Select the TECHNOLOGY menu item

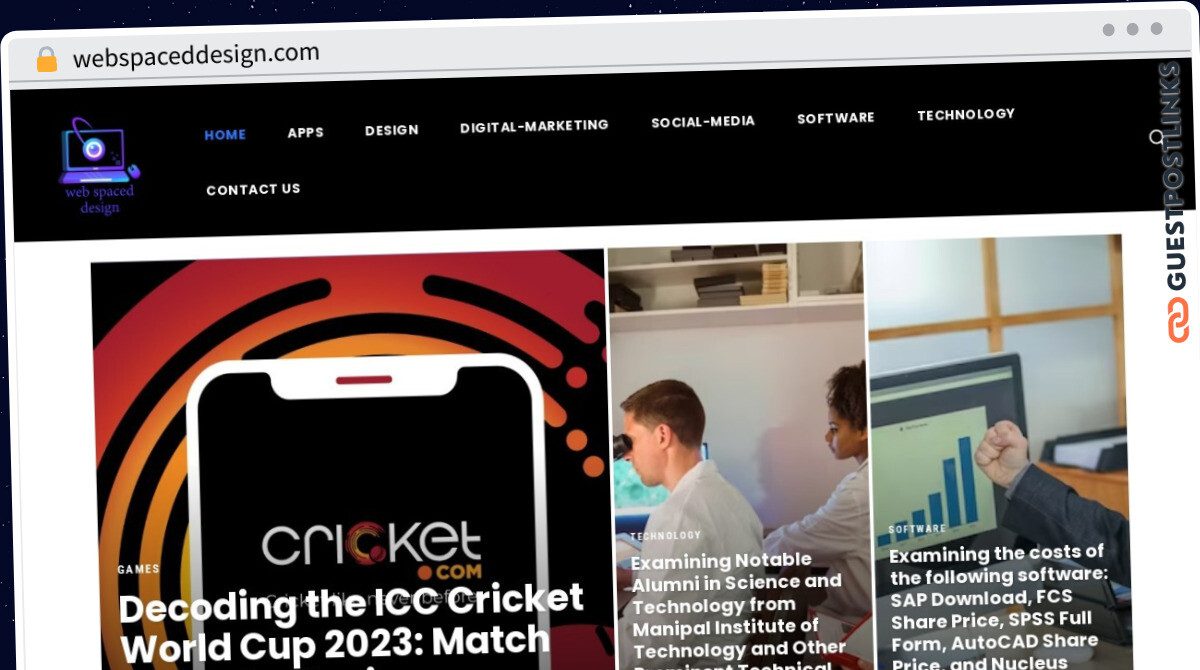coord(966,114)
